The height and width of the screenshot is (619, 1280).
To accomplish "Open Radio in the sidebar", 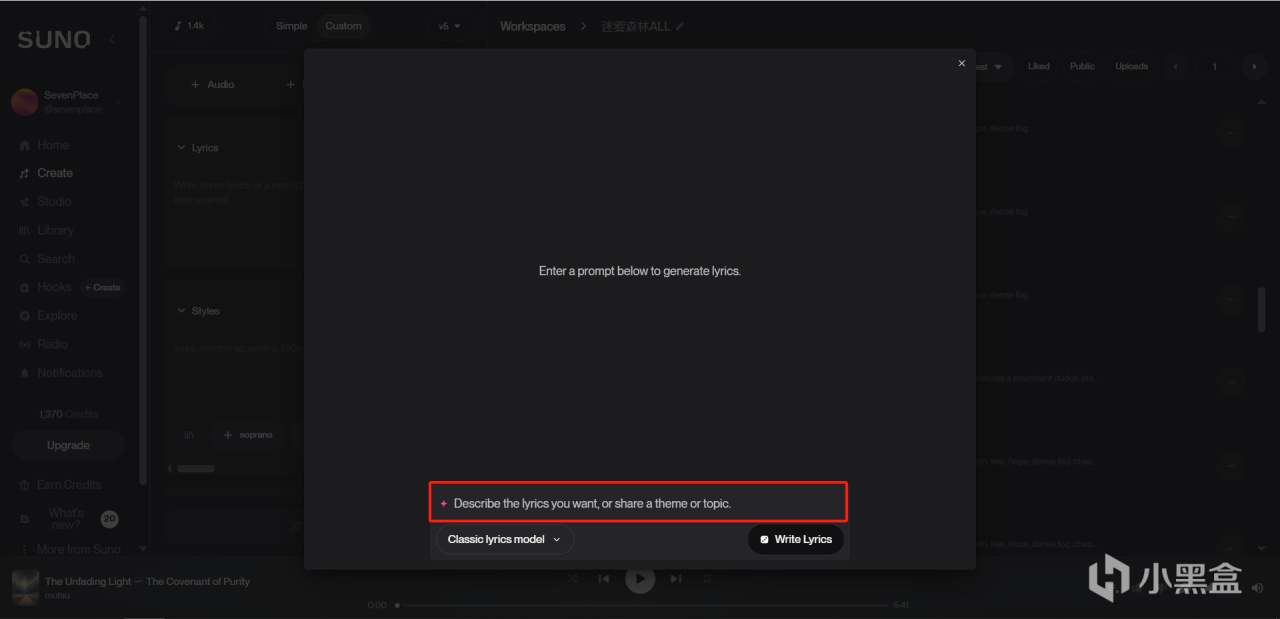I will click(x=43, y=344).
